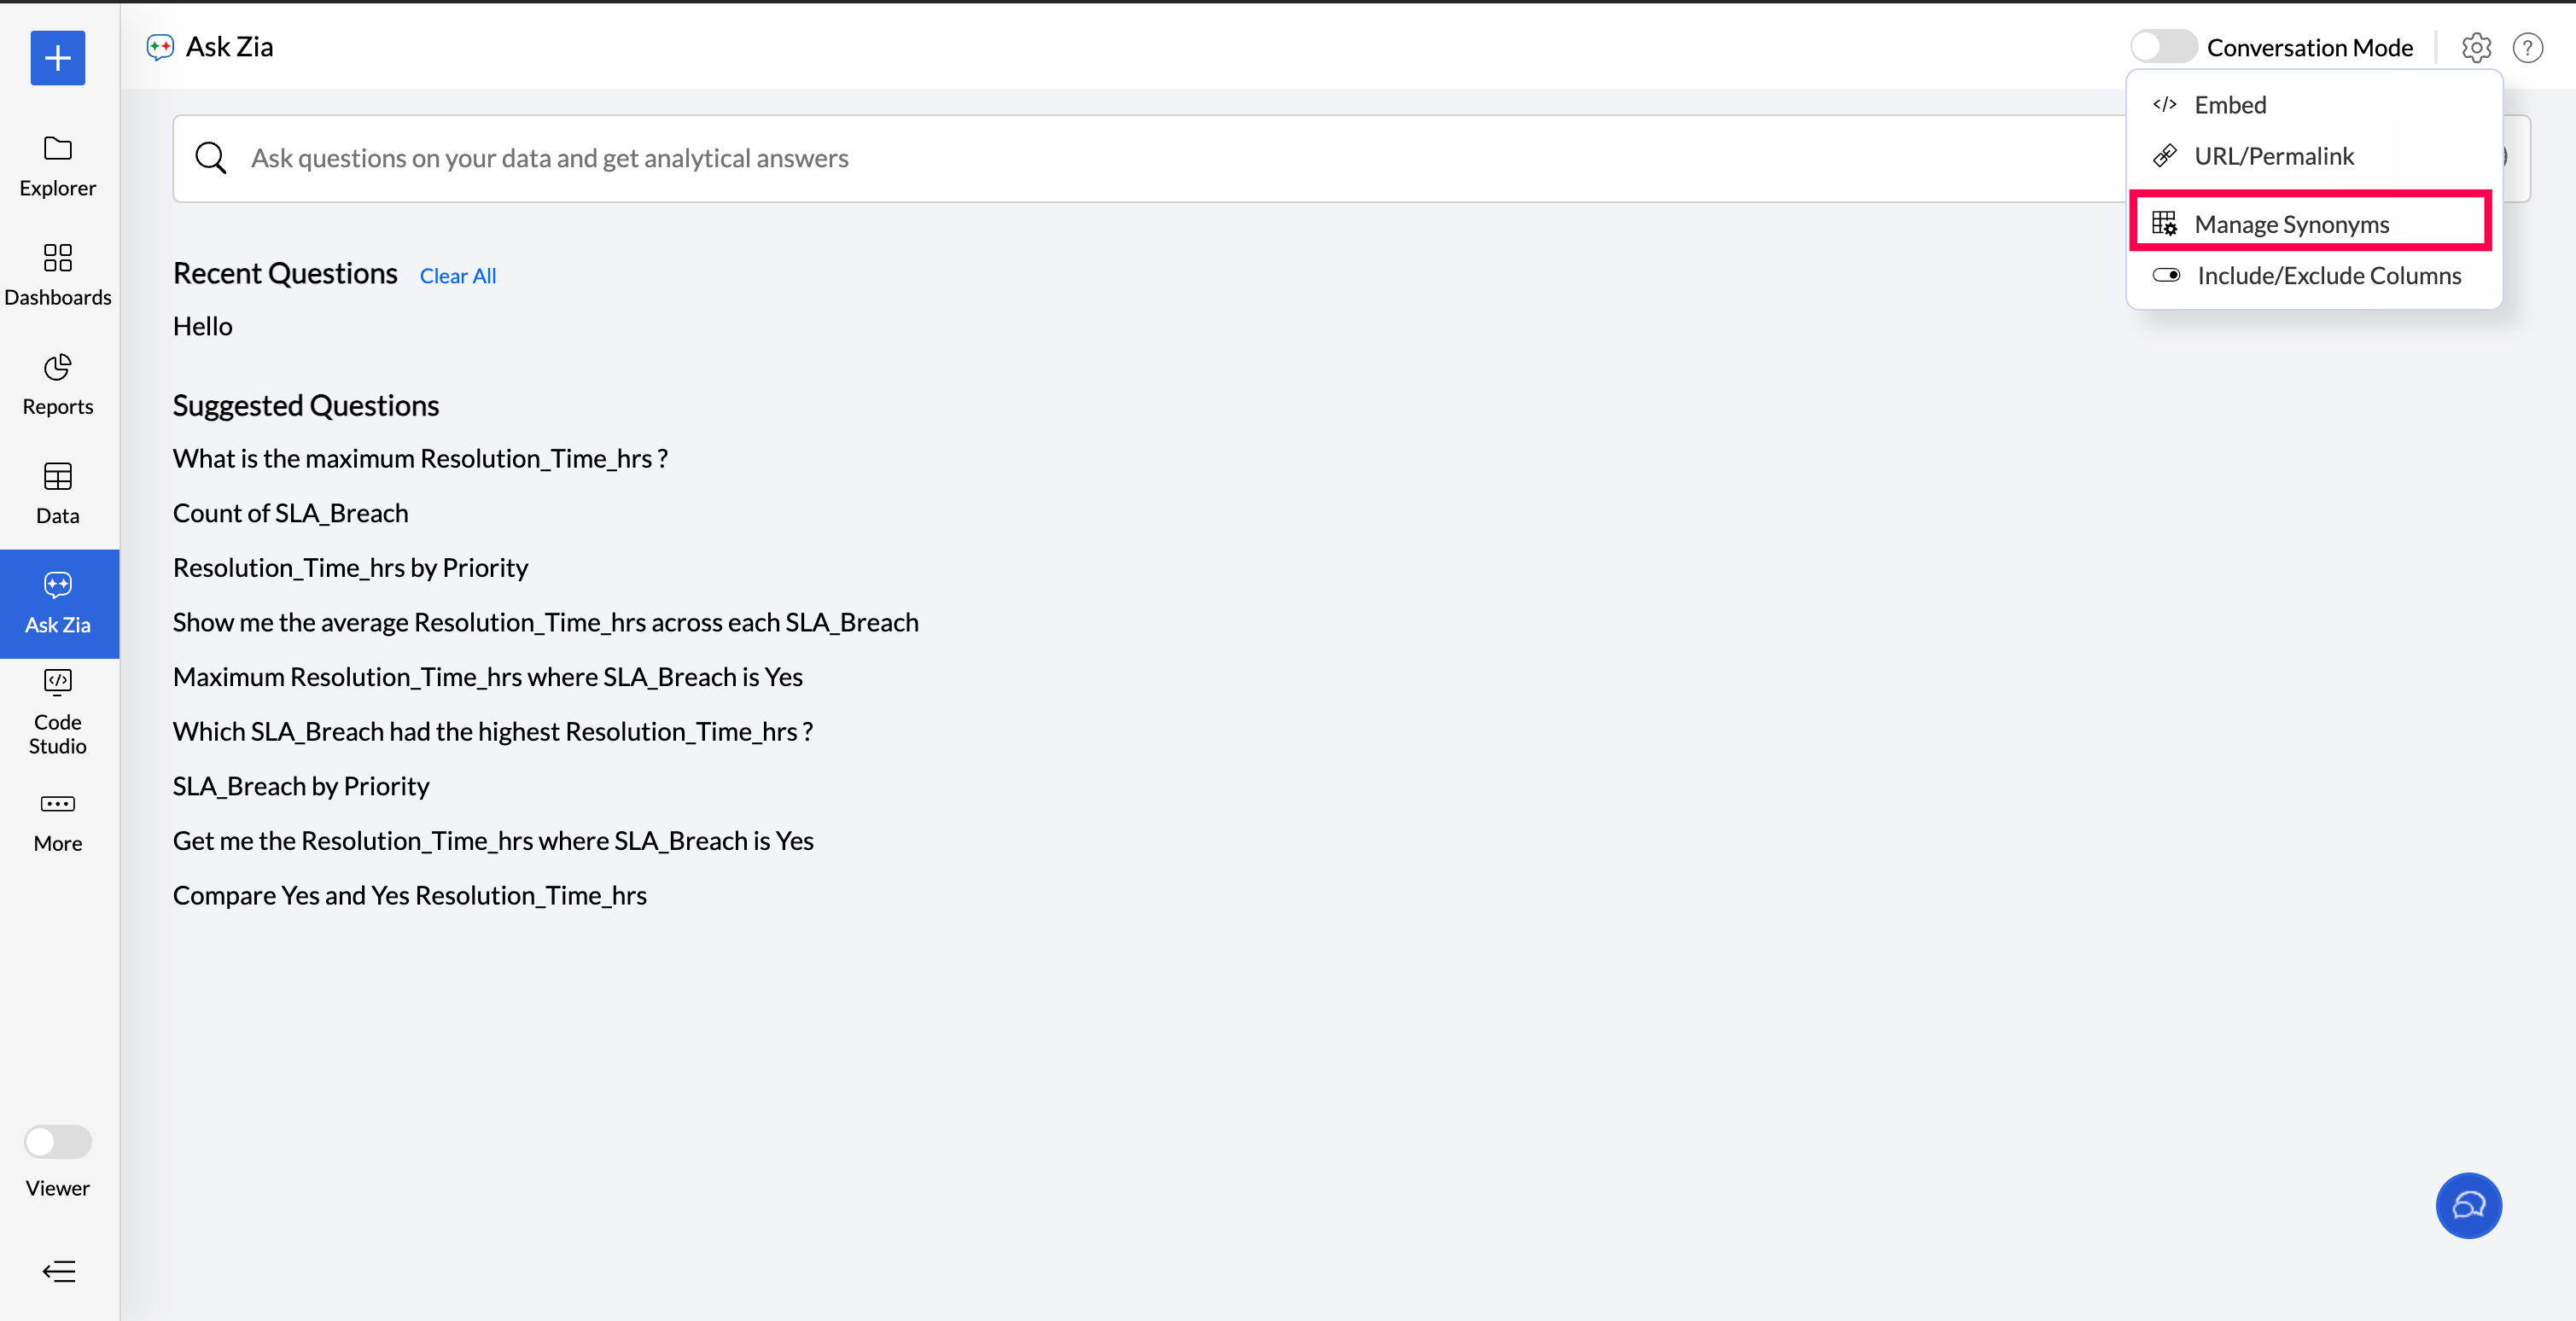
Task: Go to the Reports section
Action: pyautogui.click(x=57, y=384)
